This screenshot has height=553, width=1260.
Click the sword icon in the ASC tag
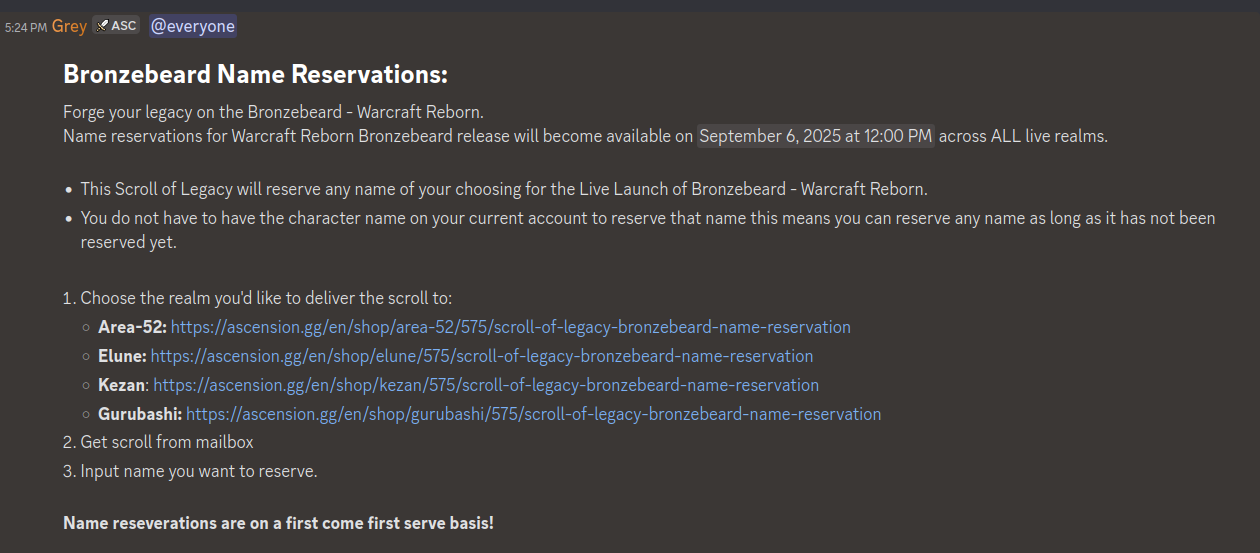point(103,26)
